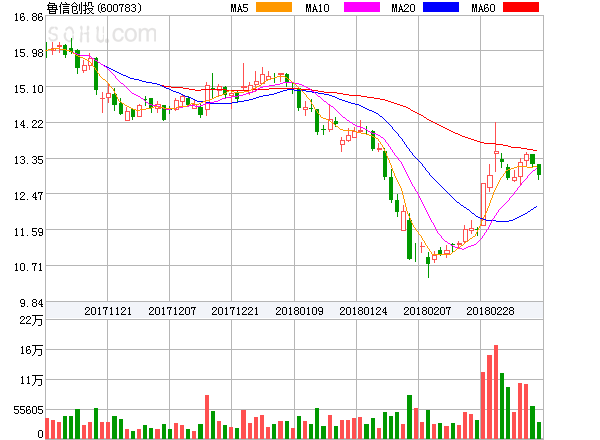The image size is (600, 440).
Task: Click the 10.71 price axis label
Action: [29, 267]
